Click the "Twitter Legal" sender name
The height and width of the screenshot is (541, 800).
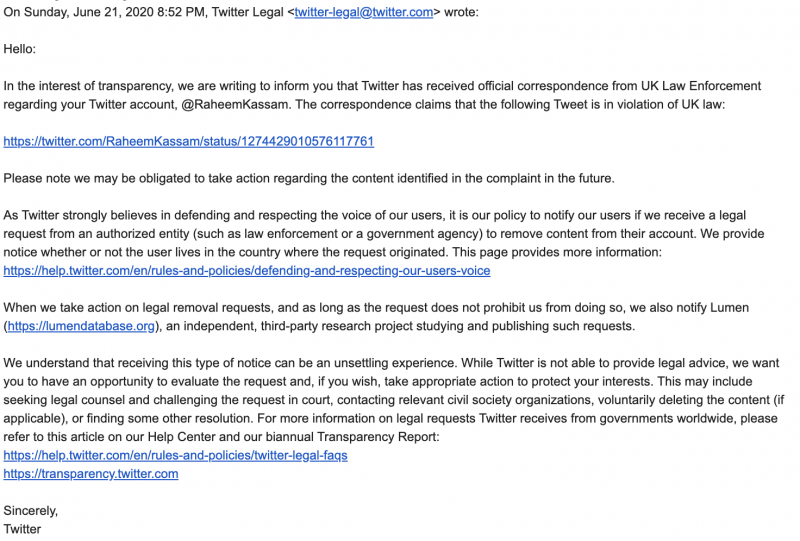tap(244, 12)
